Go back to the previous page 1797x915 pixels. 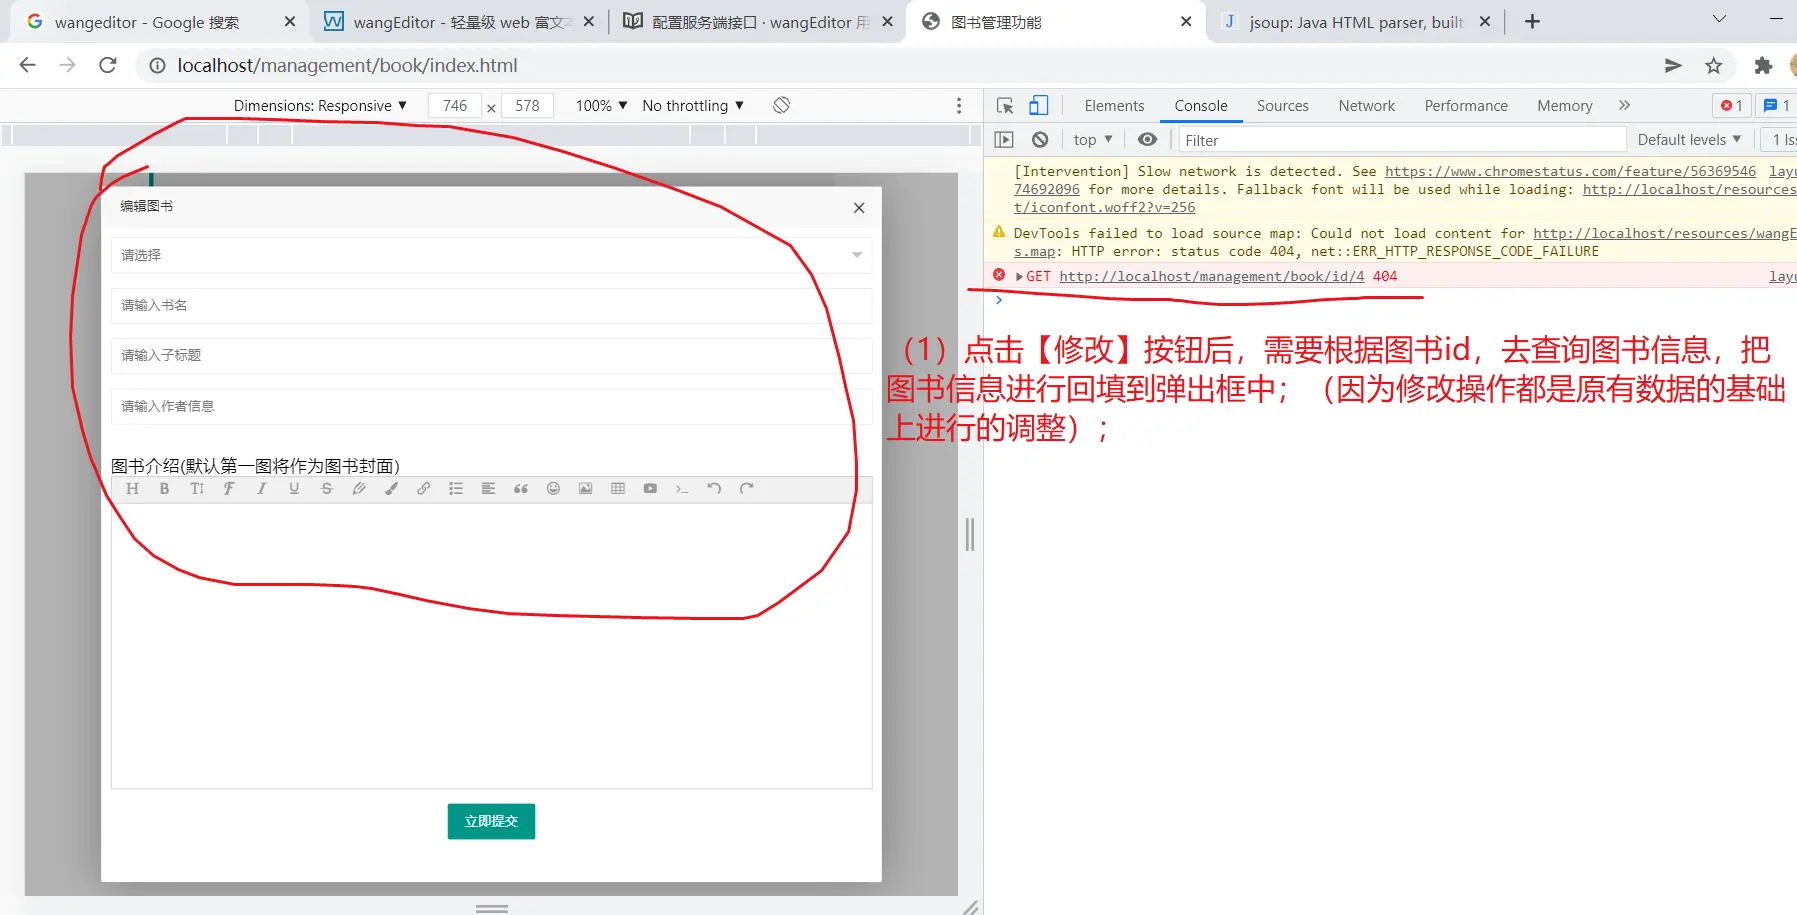pos(27,66)
